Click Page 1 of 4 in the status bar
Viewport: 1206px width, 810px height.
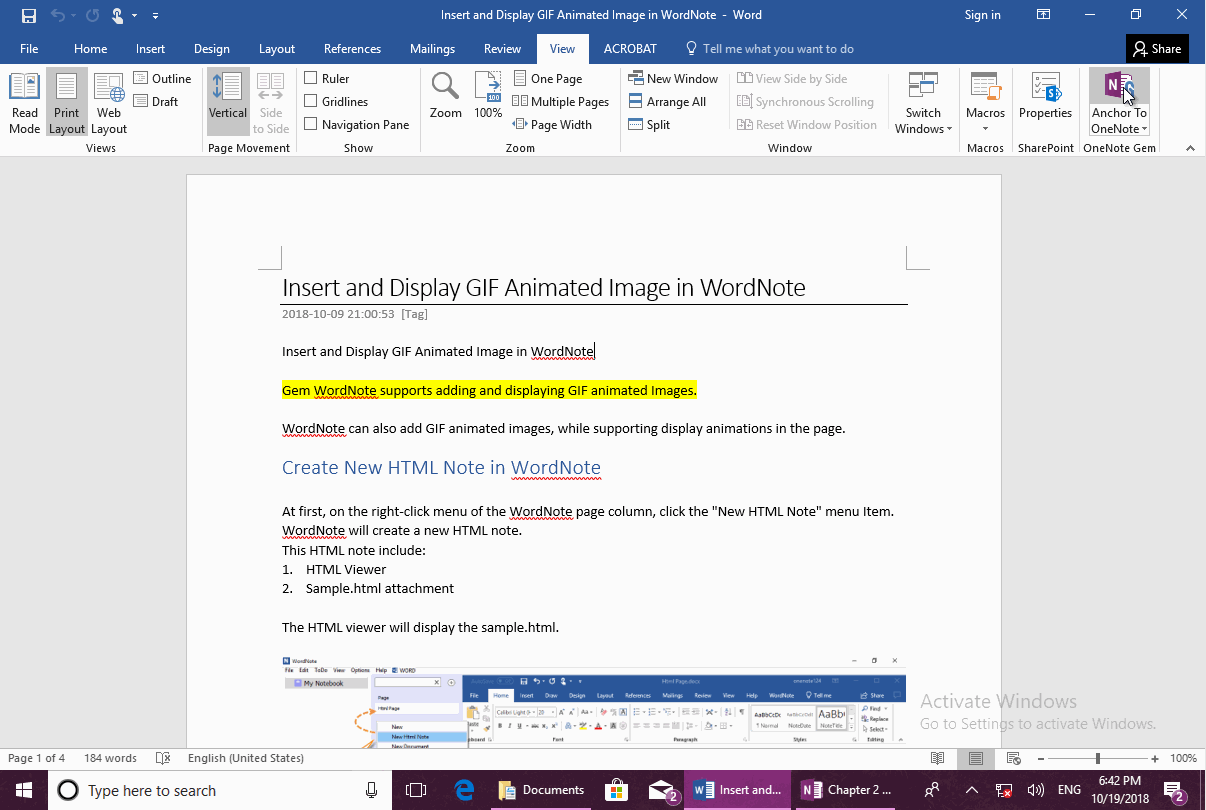[x=37, y=759]
